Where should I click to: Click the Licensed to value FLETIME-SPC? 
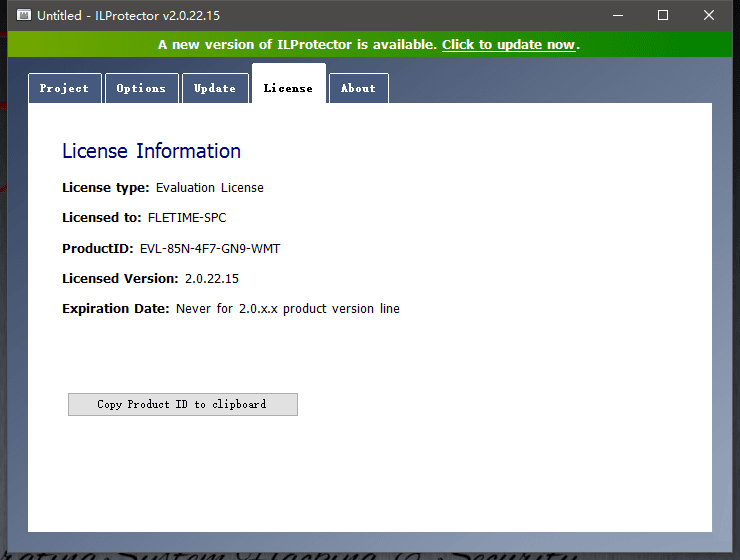187,217
